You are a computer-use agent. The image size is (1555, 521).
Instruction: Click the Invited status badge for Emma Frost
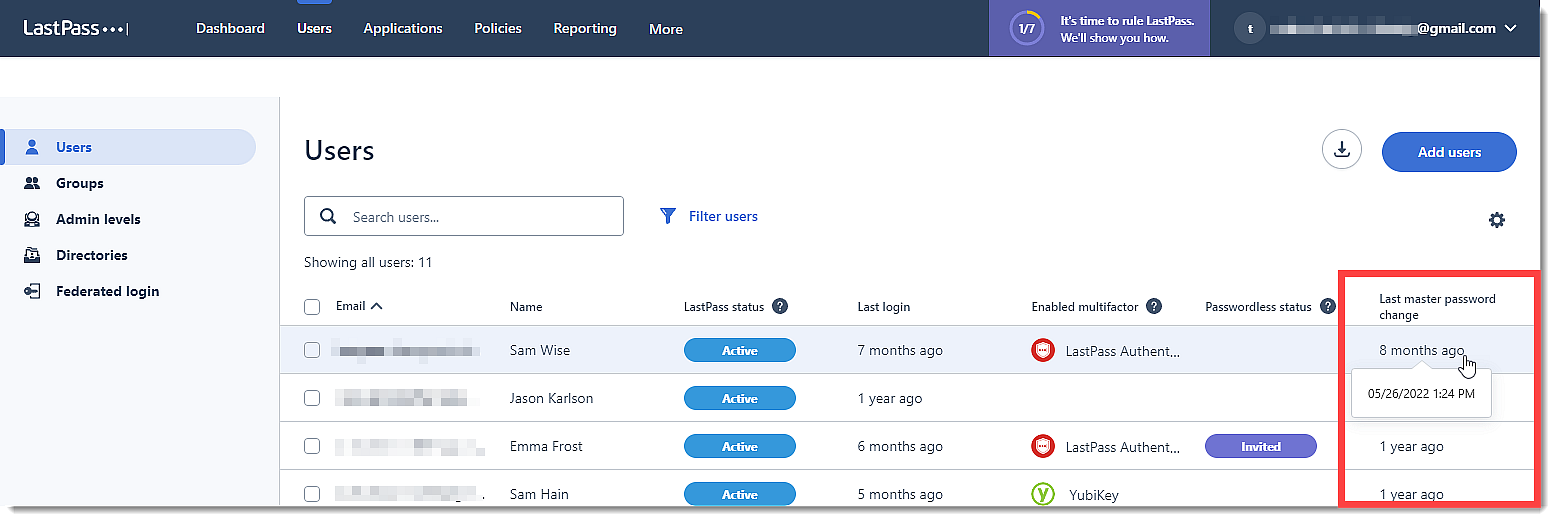tap(1260, 446)
